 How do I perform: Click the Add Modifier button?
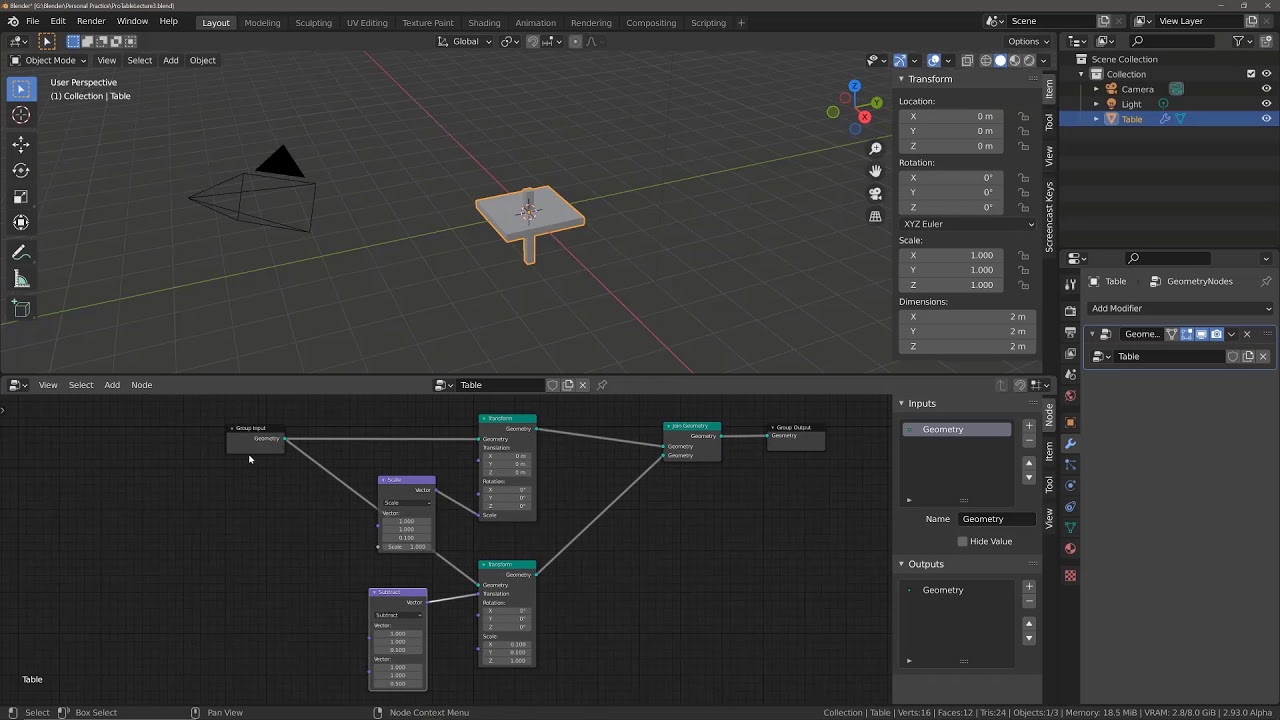point(1180,308)
